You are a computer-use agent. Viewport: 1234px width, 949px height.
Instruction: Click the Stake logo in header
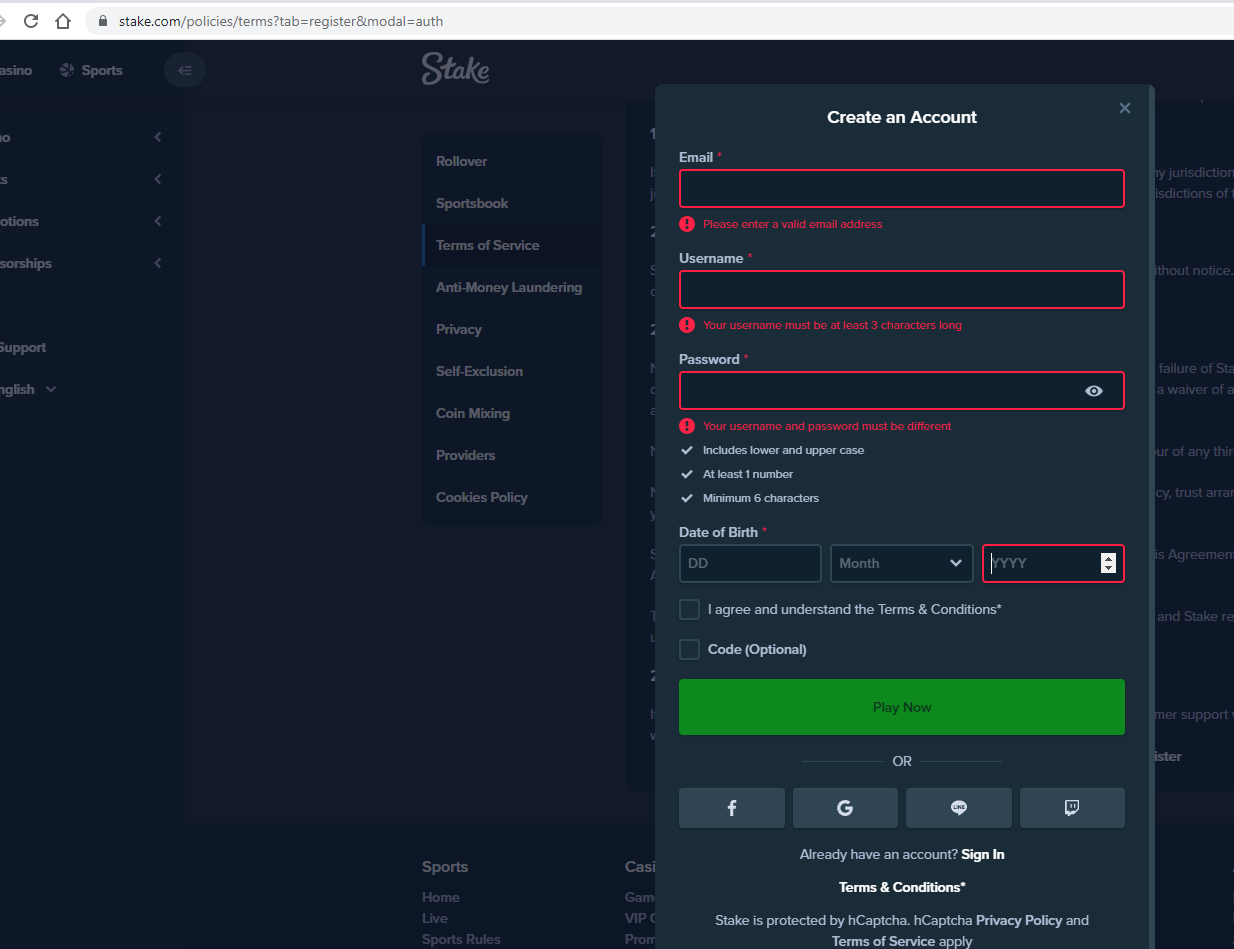455,69
